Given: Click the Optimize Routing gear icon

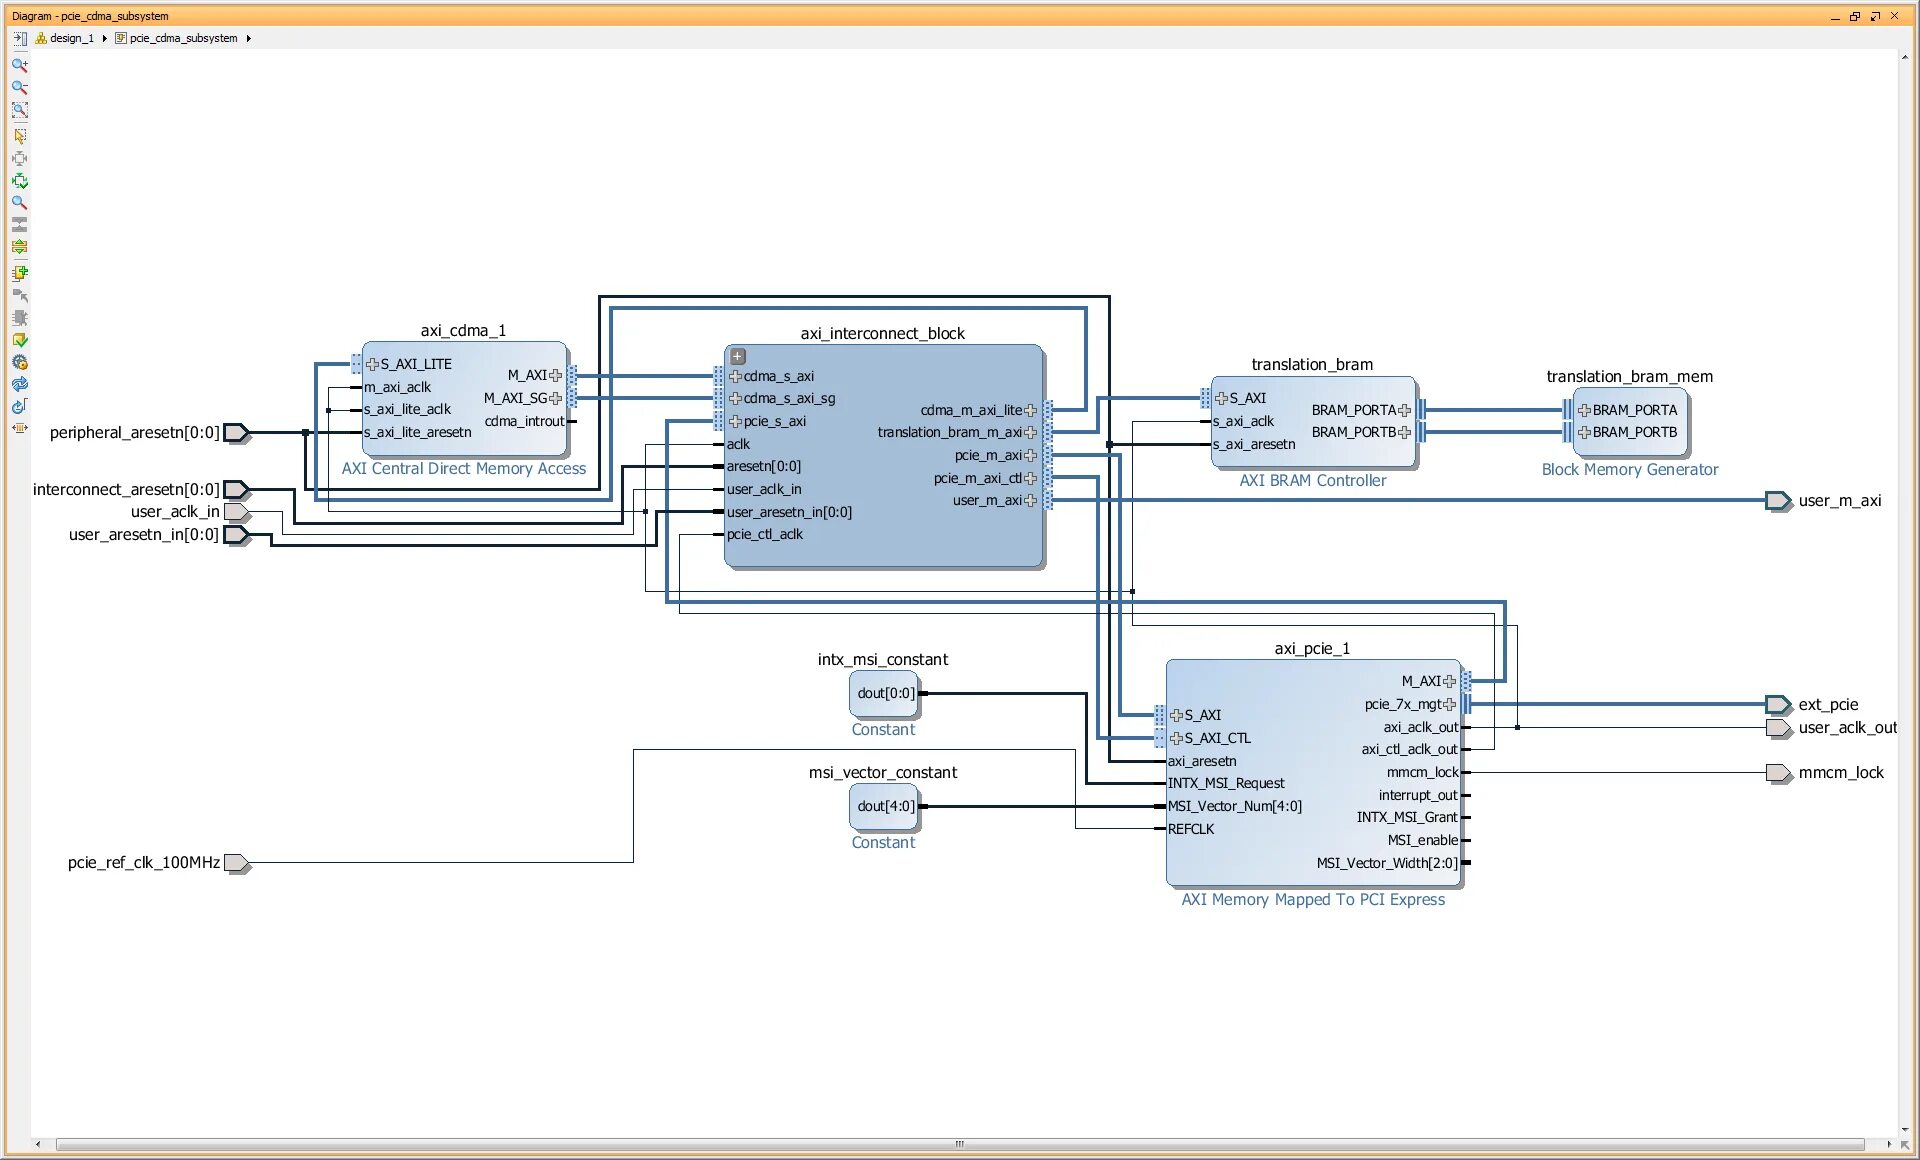Looking at the screenshot, I should coord(19,363).
